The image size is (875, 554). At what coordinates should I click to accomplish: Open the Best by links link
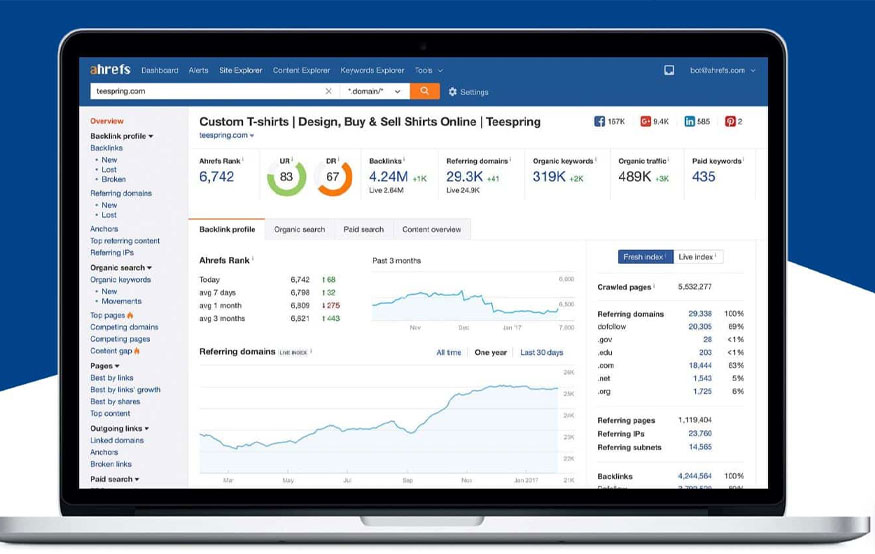[x=112, y=378]
